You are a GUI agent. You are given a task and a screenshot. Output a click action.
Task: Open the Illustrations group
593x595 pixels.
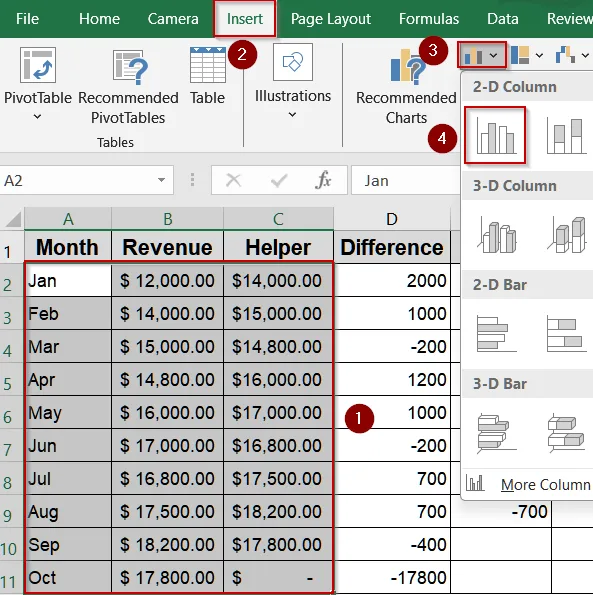tap(293, 81)
